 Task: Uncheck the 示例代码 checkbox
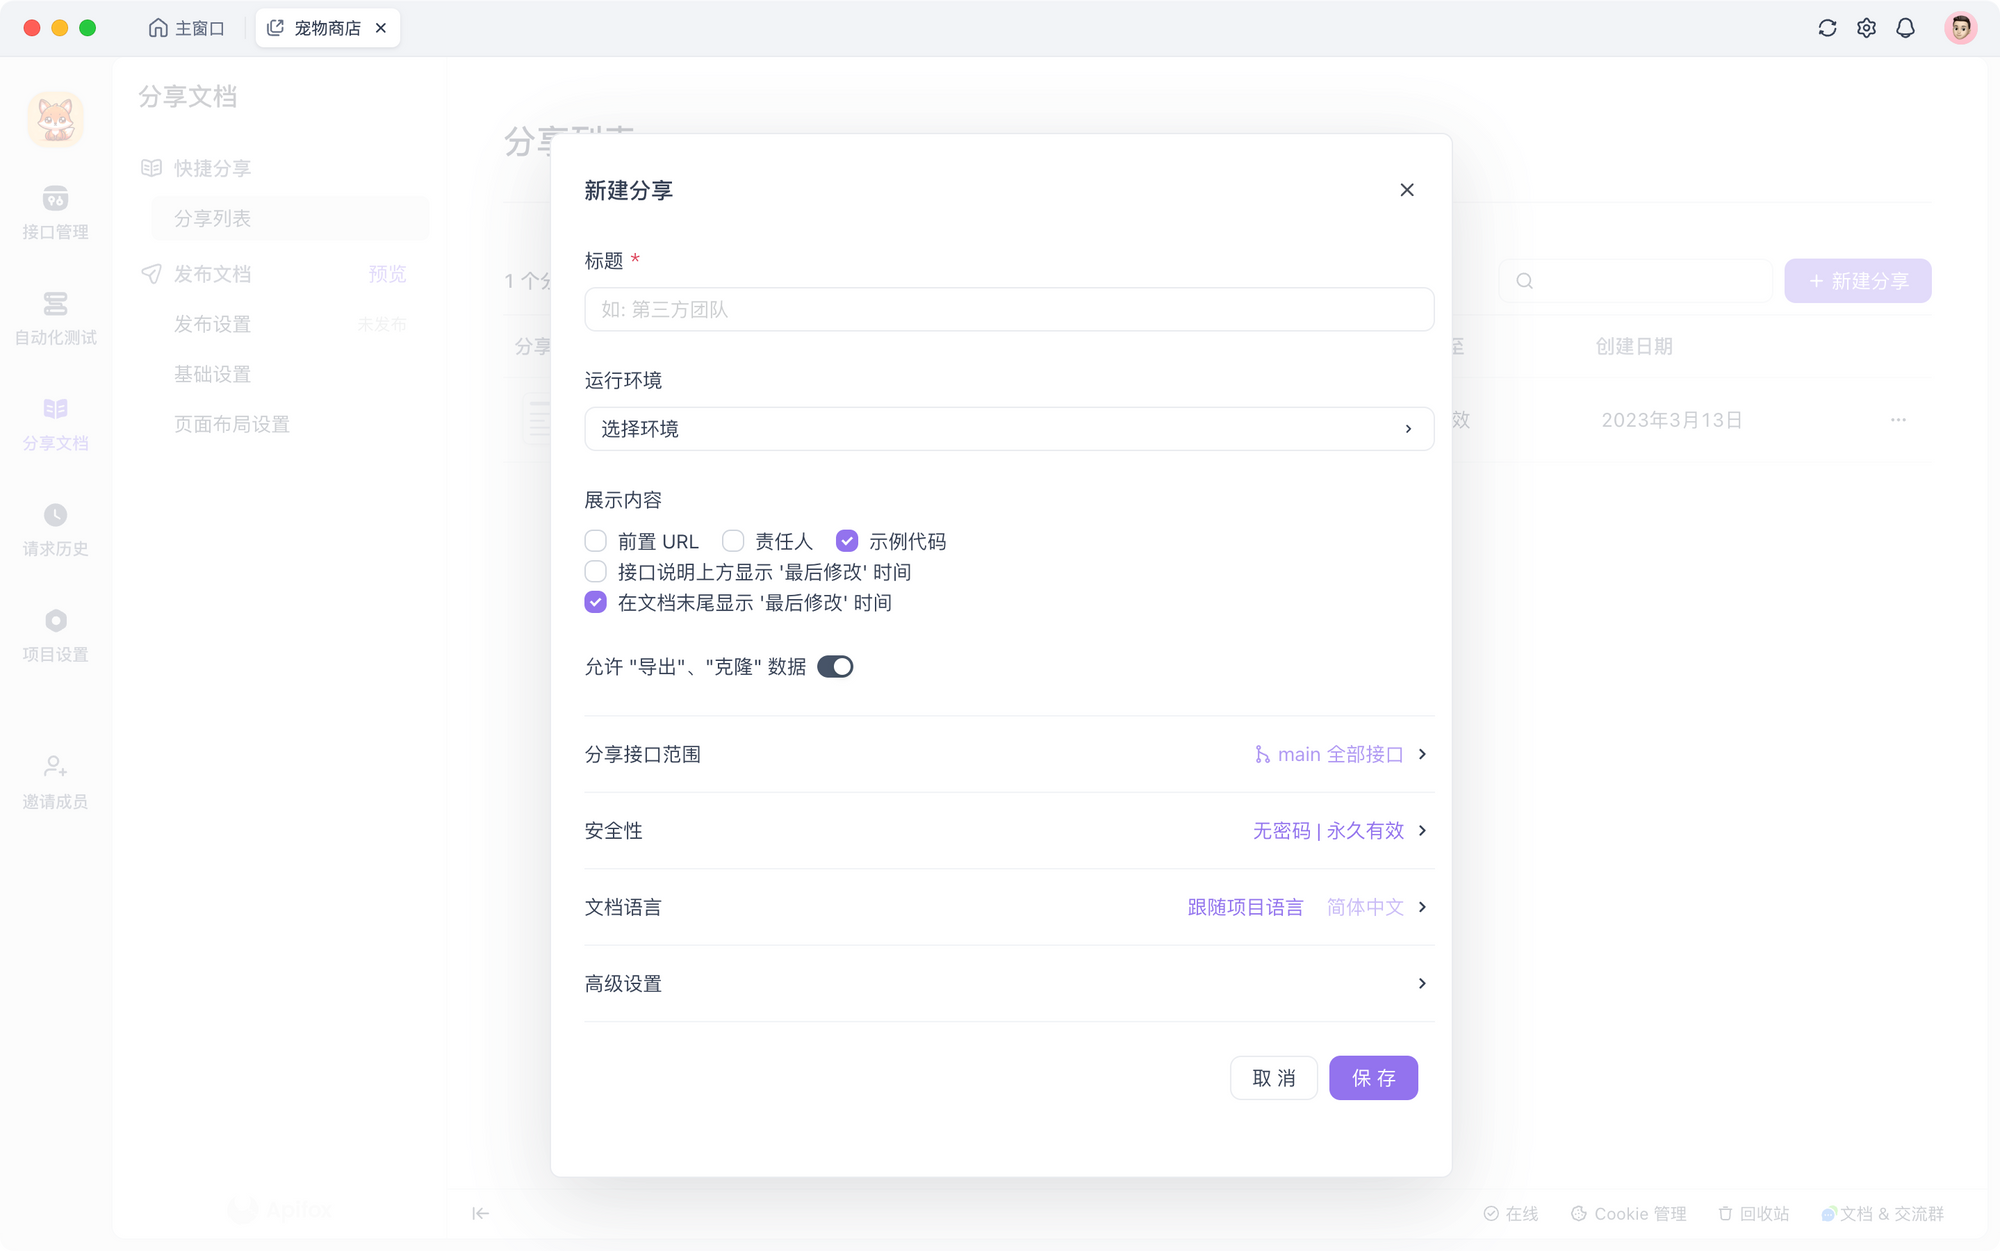point(847,541)
